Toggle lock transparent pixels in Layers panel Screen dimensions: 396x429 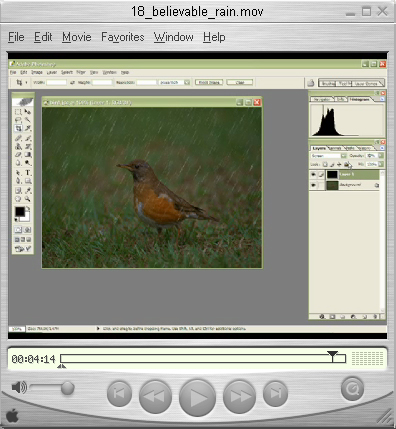pos(325,164)
